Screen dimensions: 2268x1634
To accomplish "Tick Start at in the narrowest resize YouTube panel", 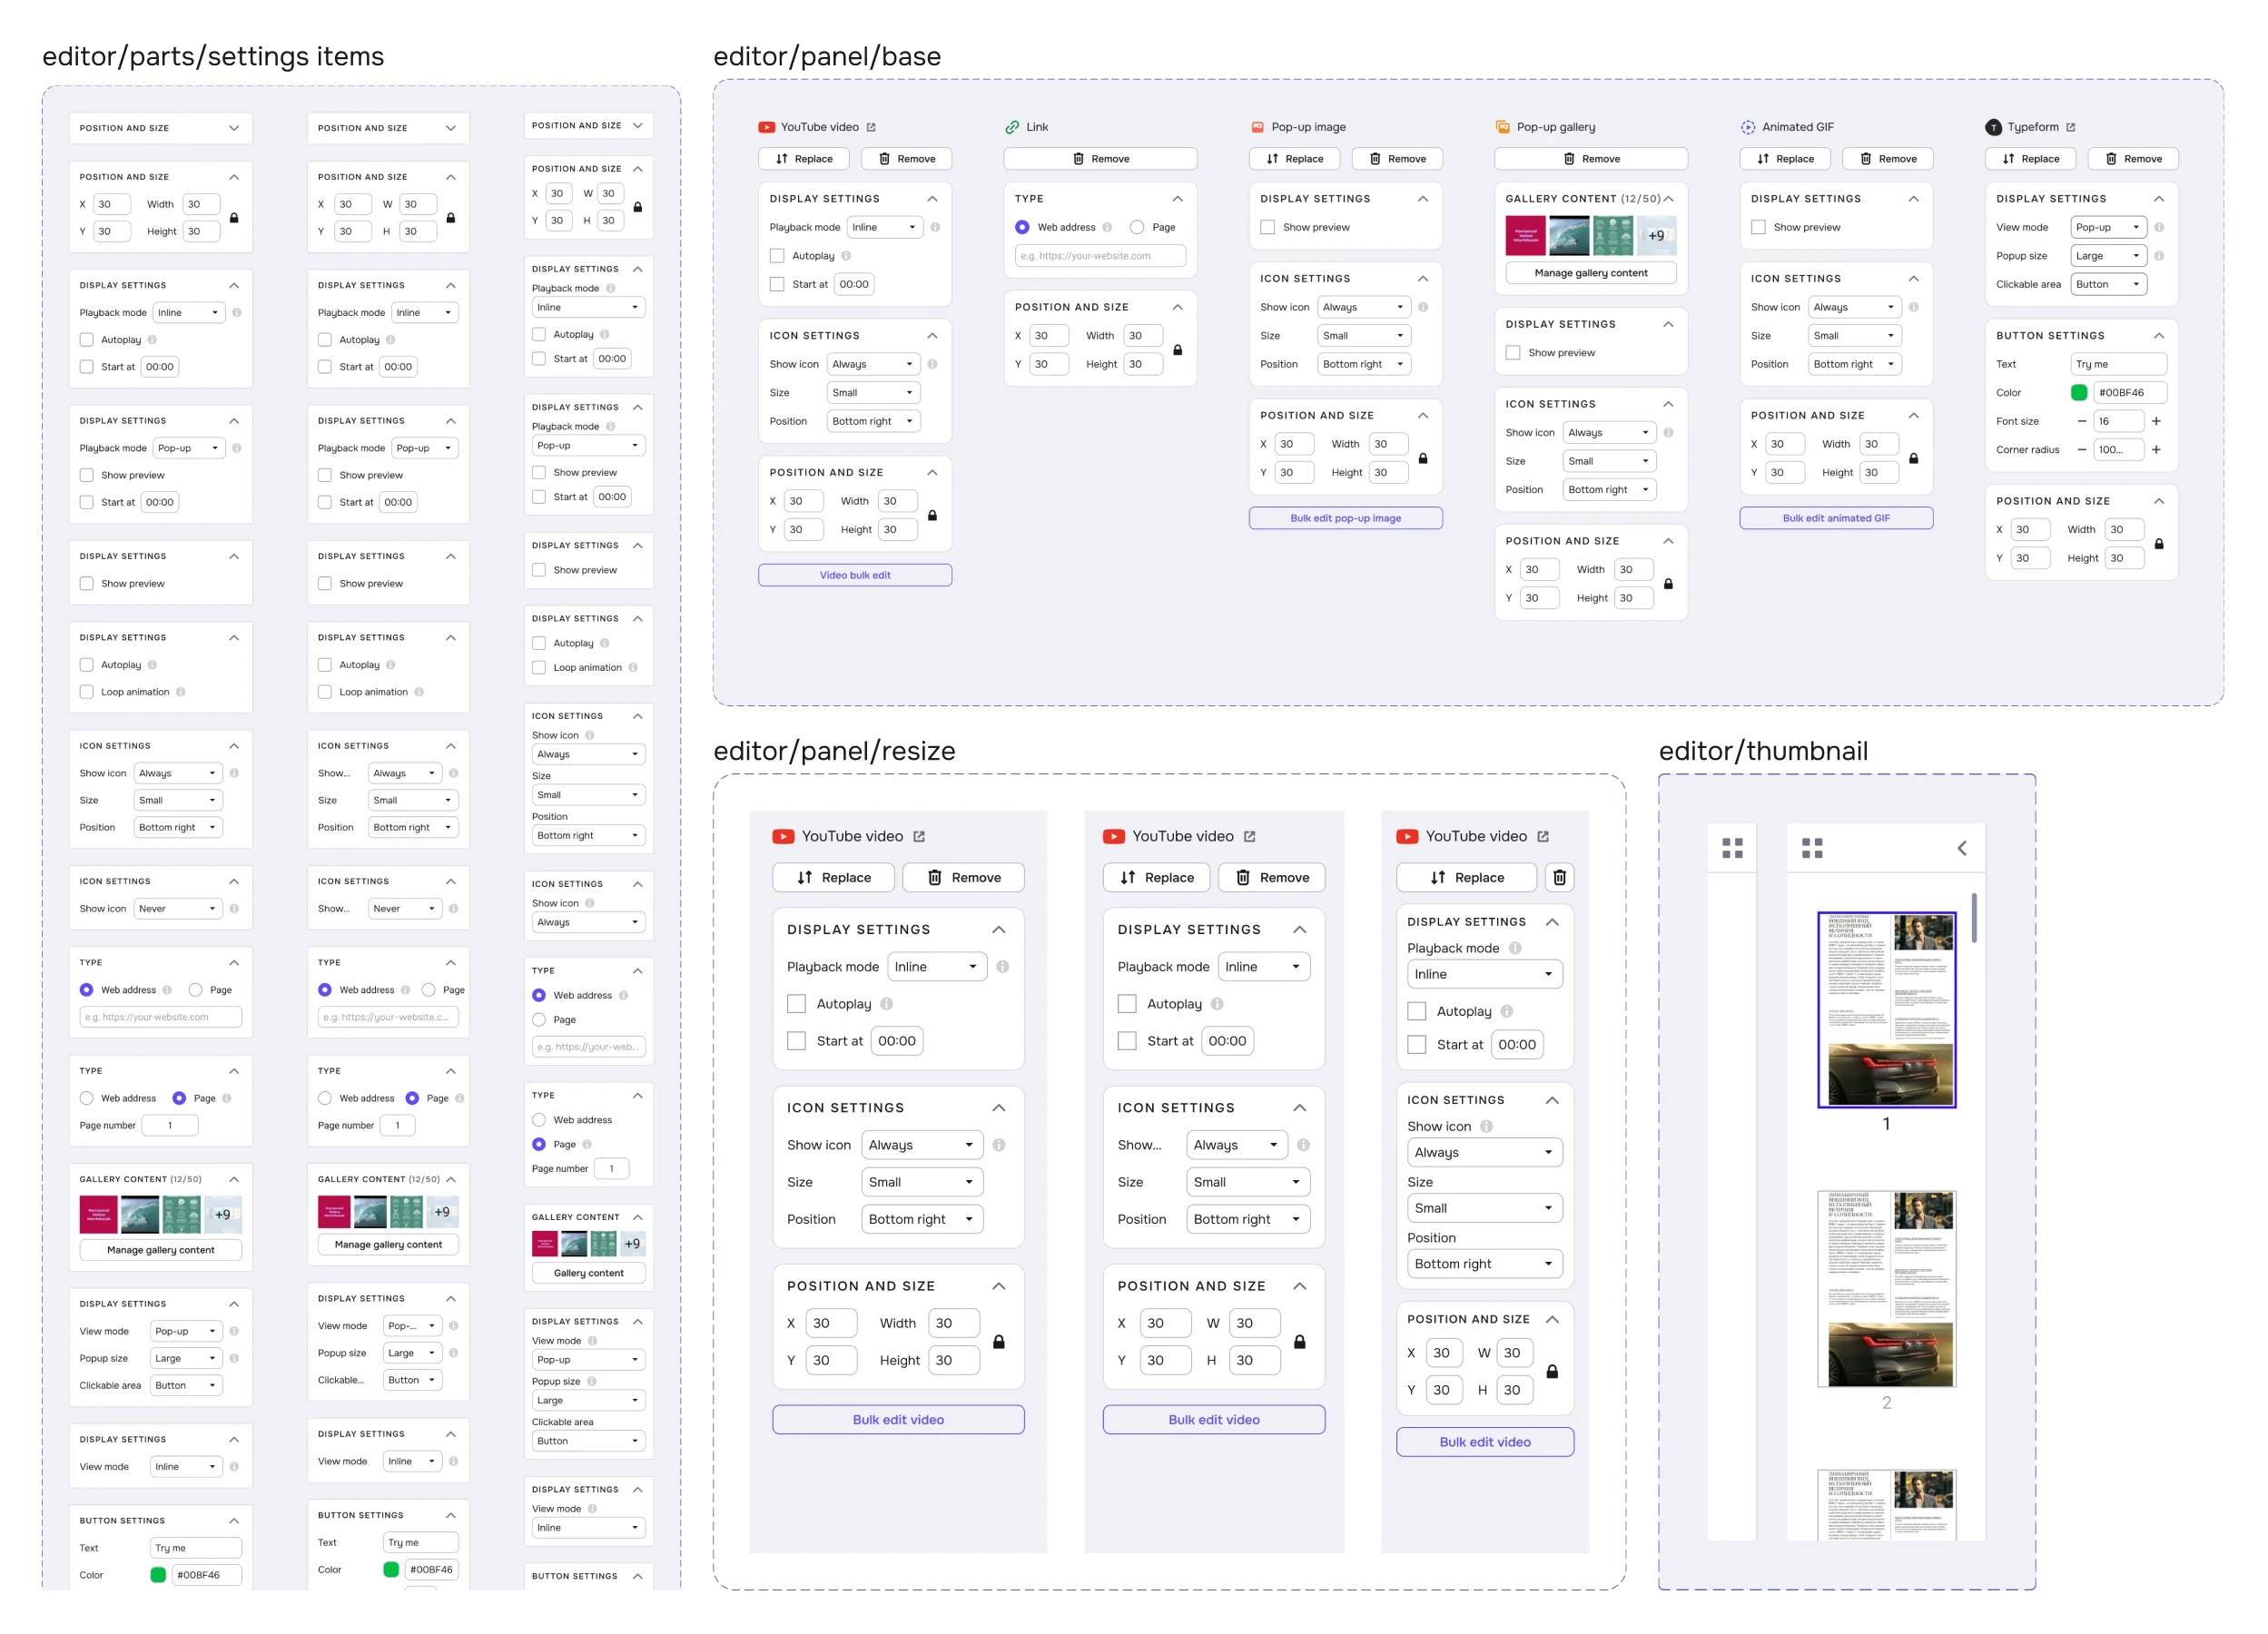I will (1417, 1044).
